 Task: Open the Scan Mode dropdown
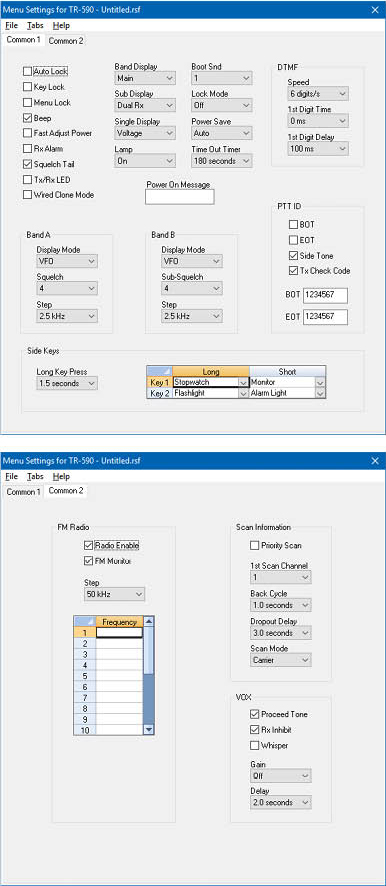tap(281, 660)
